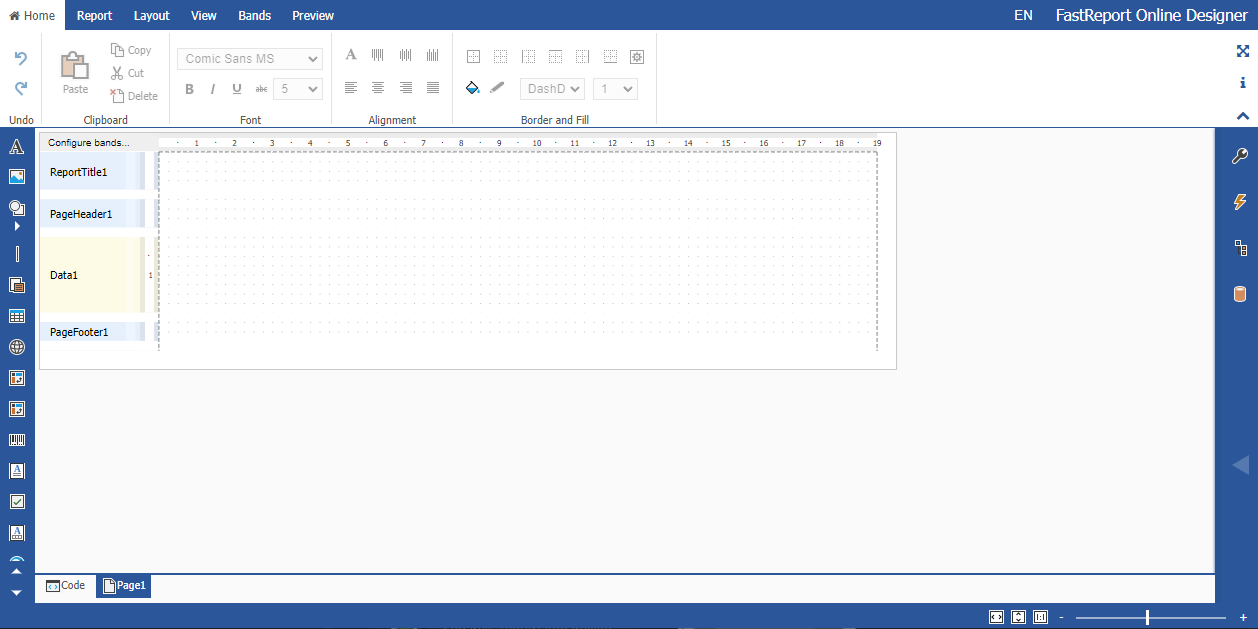Open the Properties wrench panel

[x=1239, y=156]
